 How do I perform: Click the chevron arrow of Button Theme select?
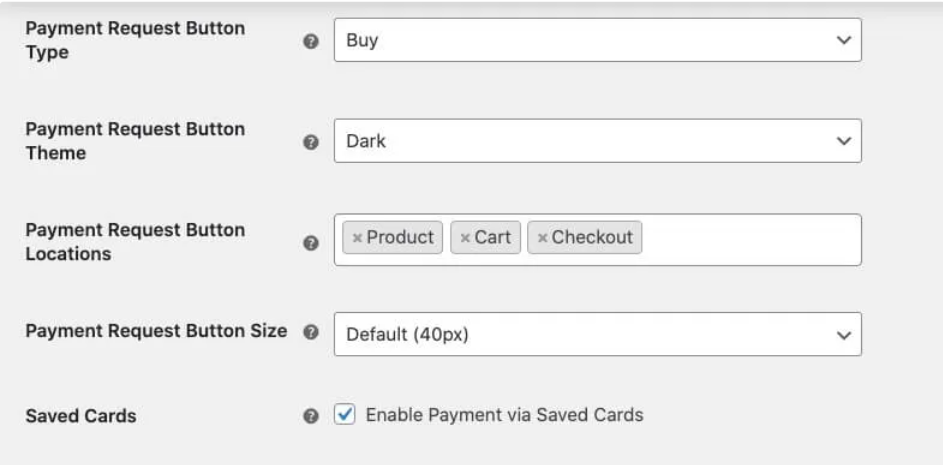pos(843,141)
